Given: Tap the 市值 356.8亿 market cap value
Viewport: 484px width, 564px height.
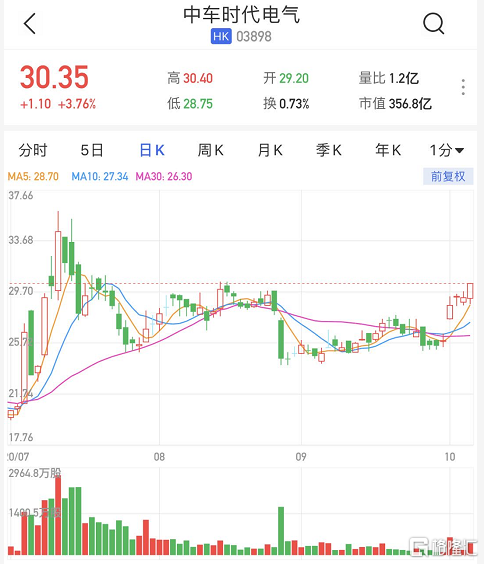Looking at the screenshot, I should pos(395,104).
